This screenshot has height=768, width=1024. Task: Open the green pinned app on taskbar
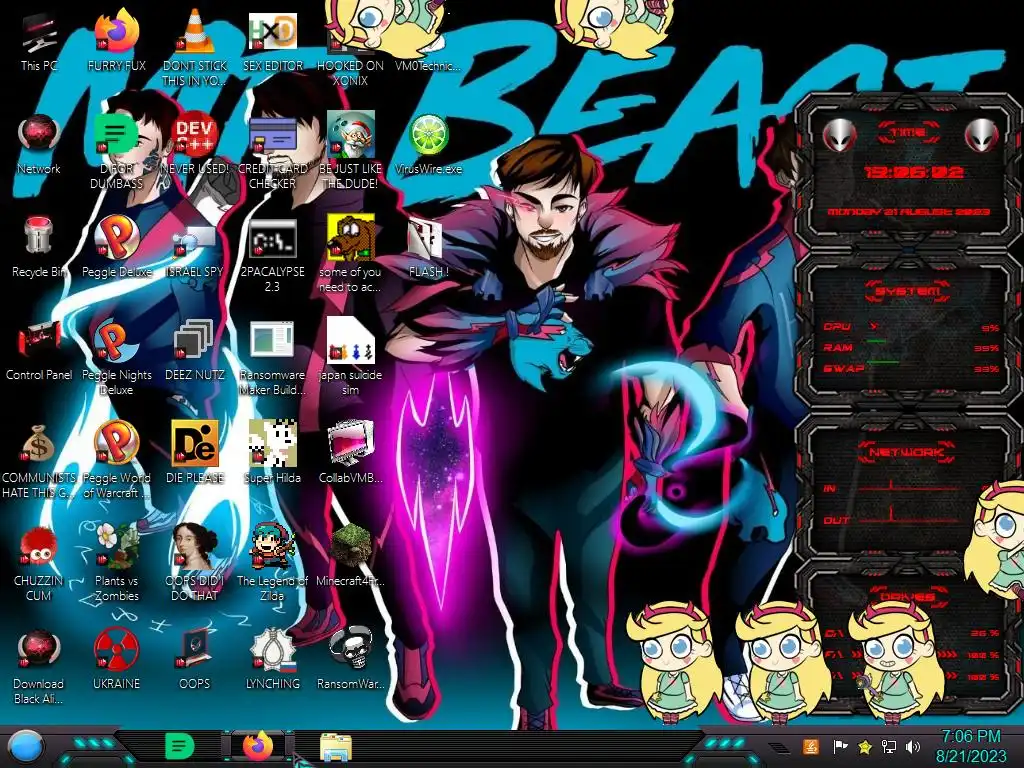pyautogui.click(x=179, y=746)
